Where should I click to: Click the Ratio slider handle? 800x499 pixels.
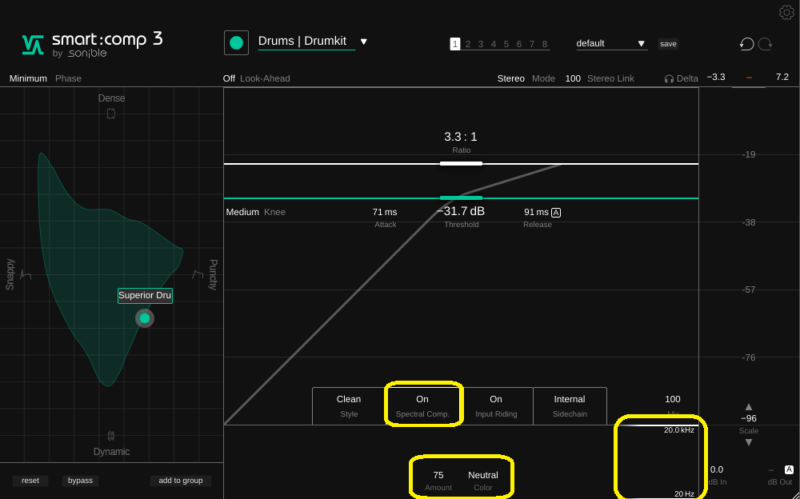[x=461, y=162]
